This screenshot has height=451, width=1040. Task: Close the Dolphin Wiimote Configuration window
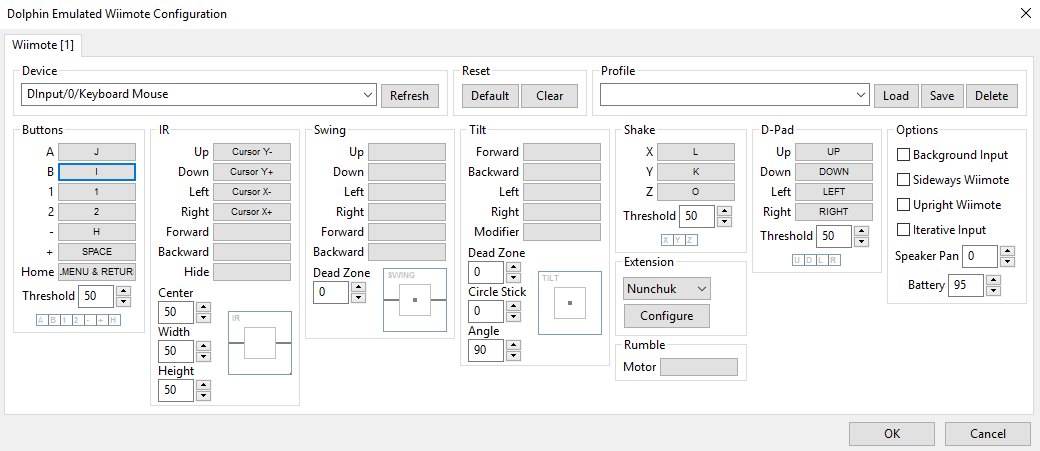(x=1023, y=14)
